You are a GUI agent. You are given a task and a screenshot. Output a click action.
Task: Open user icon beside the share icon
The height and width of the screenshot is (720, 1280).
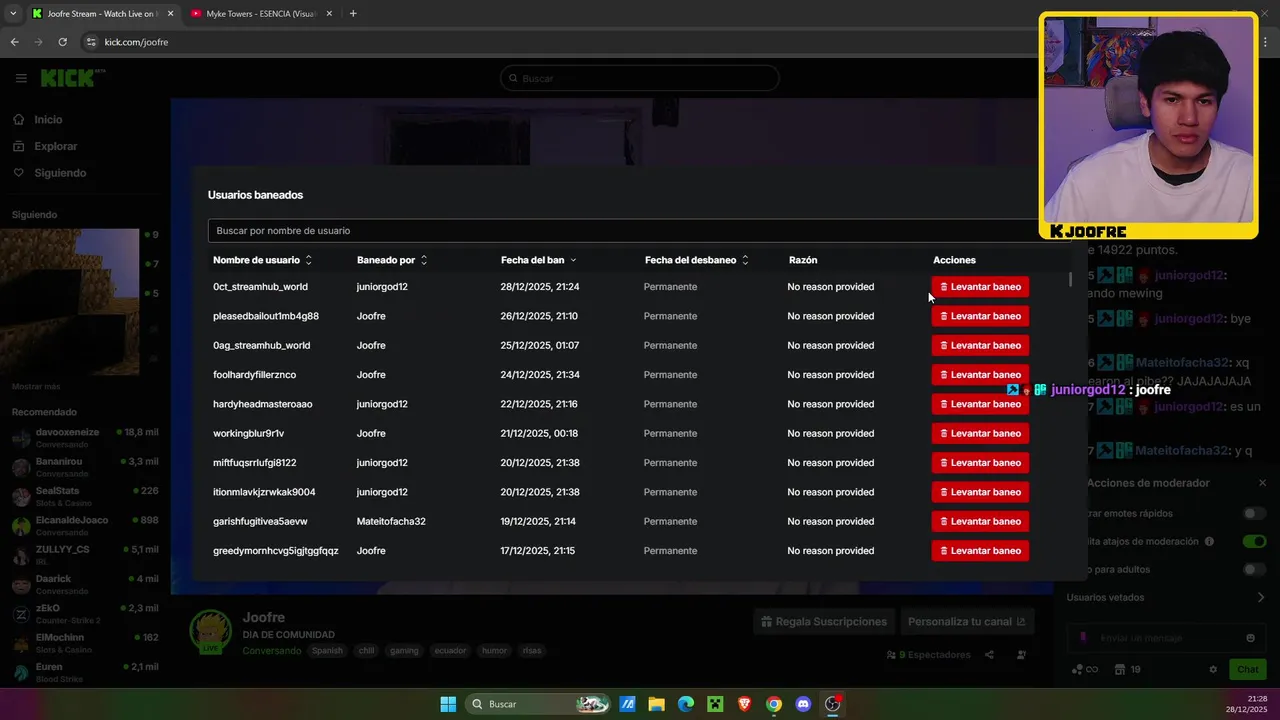[1021, 655]
